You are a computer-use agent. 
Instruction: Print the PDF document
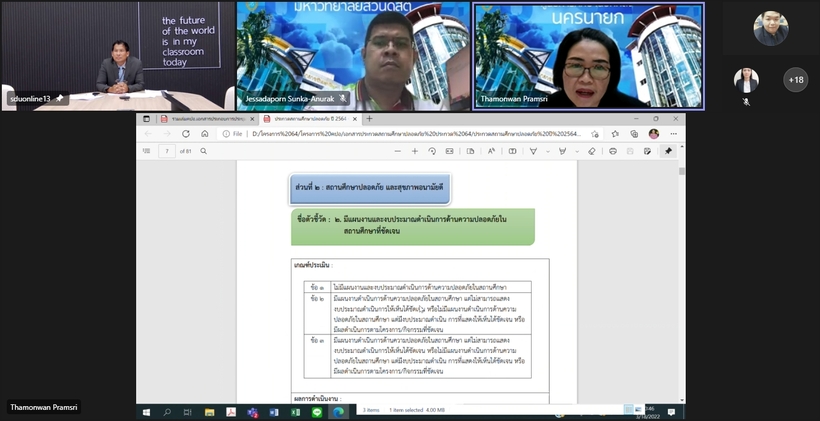[613, 151]
